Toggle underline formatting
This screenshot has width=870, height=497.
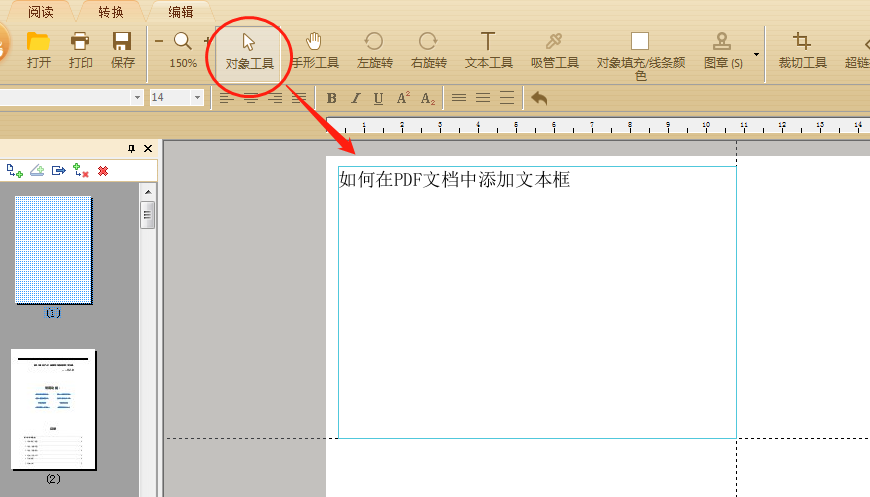point(378,98)
